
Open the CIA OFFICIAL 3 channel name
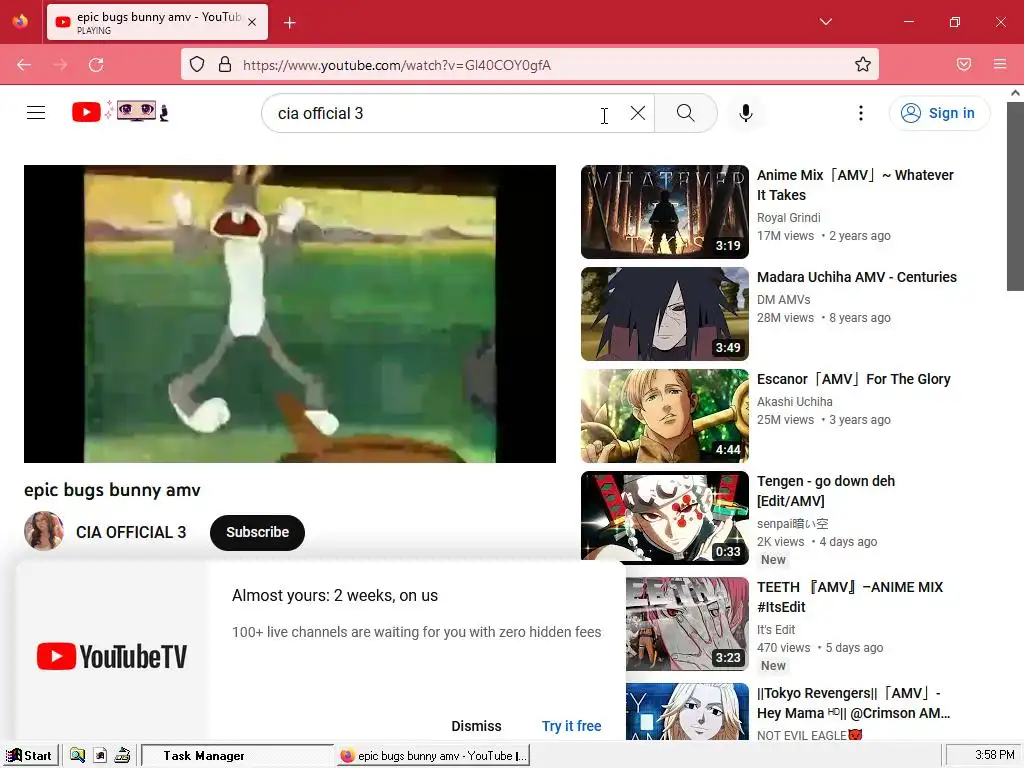point(131,532)
